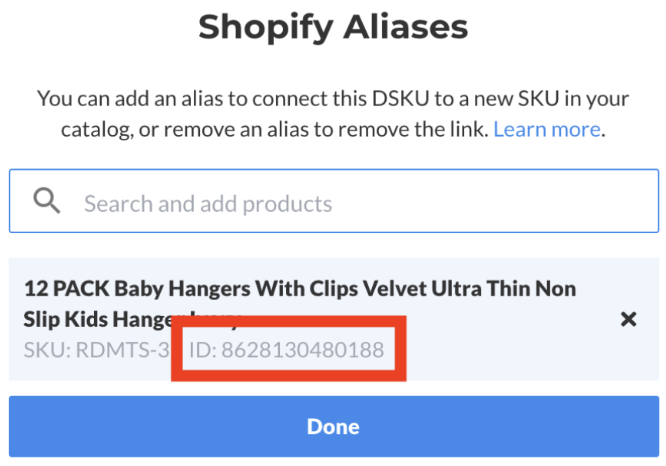This screenshot has width=666, height=466.
Task: Click the word "Aliases" in the title
Action: pyautogui.click(x=406, y=27)
